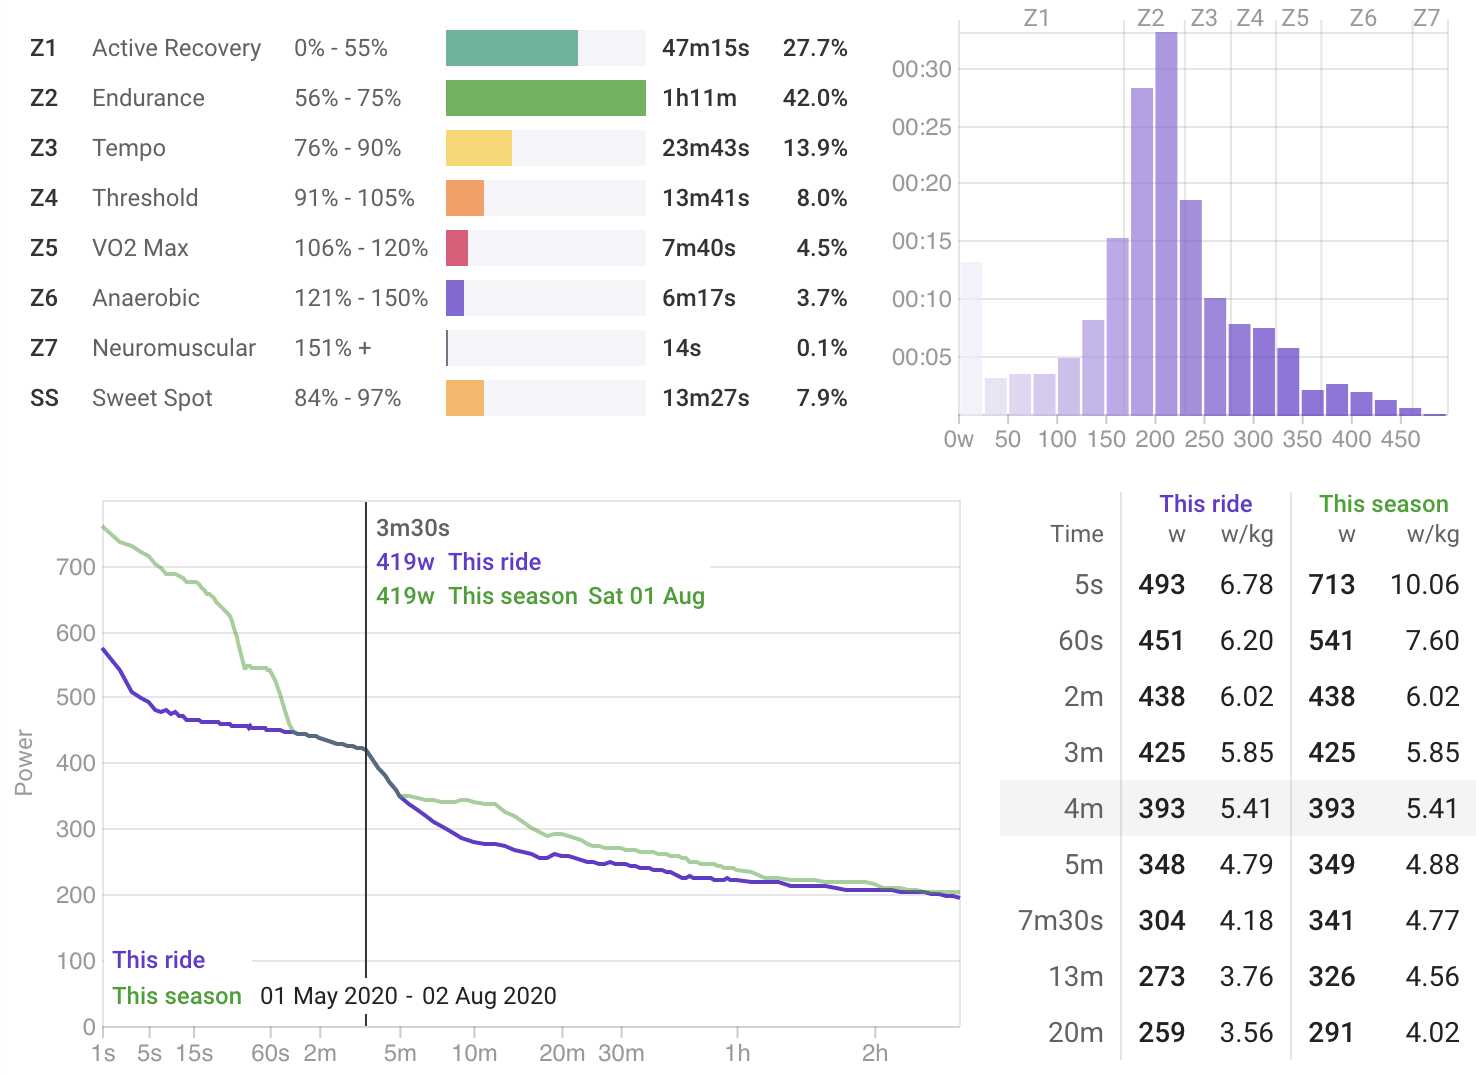Toggle the 'This ride' legend in power curve
1476x1074 pixels.
[x=158, y=960]
